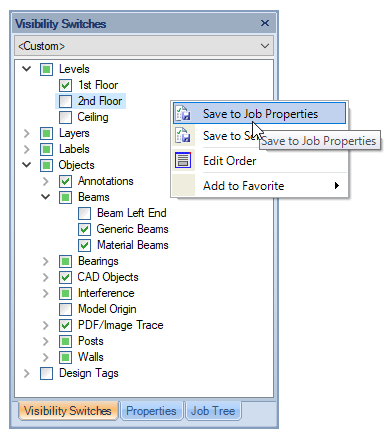Expand the Annotations node

pyautogui.click(x=46, y=181)
